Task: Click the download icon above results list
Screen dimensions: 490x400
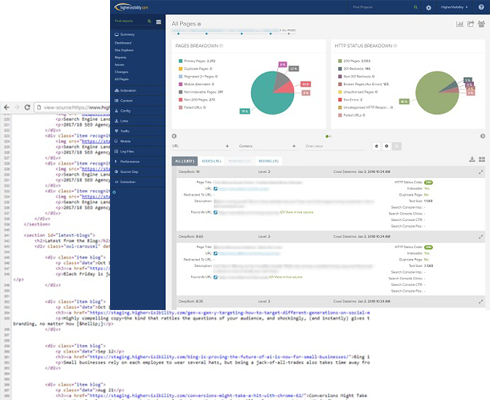Action: (472, 159)
